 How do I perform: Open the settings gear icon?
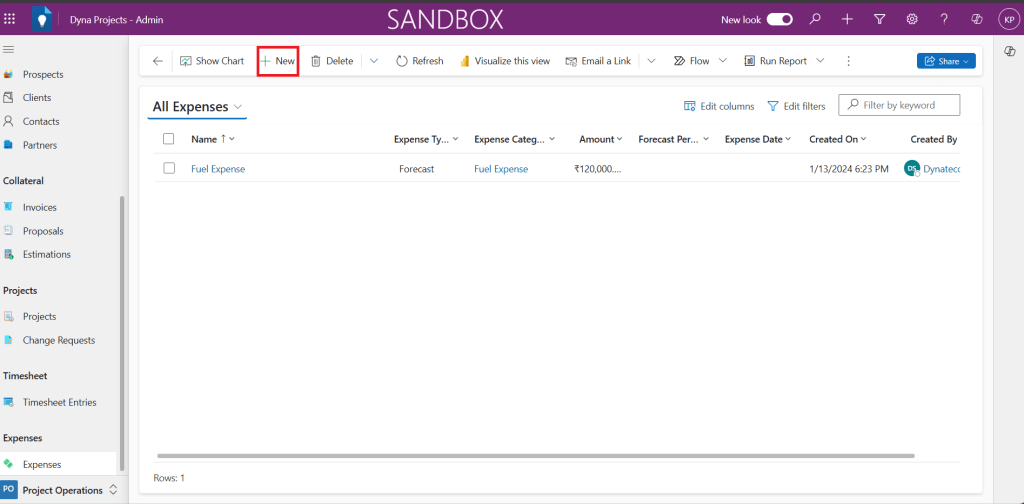[x=912, y=19]
